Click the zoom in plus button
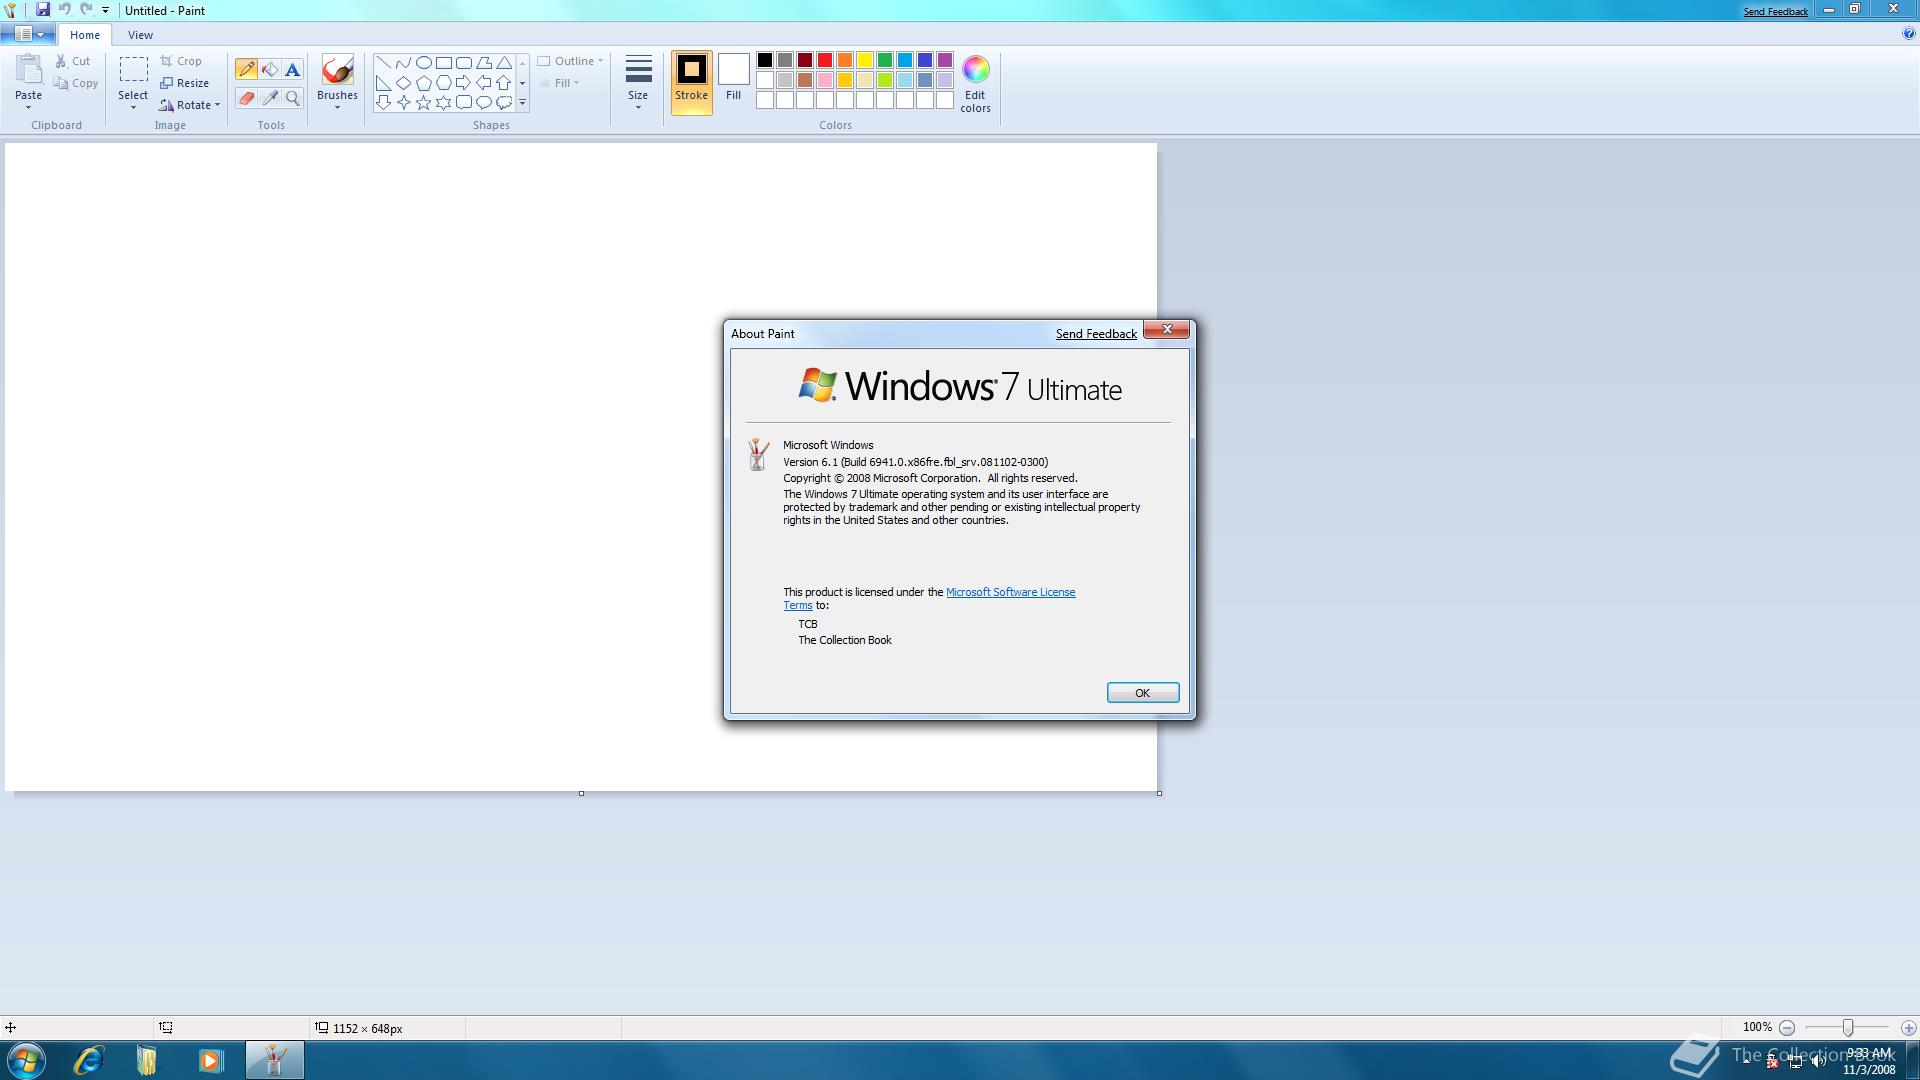The image size is (1920, 1080). pos(1908,1028)
